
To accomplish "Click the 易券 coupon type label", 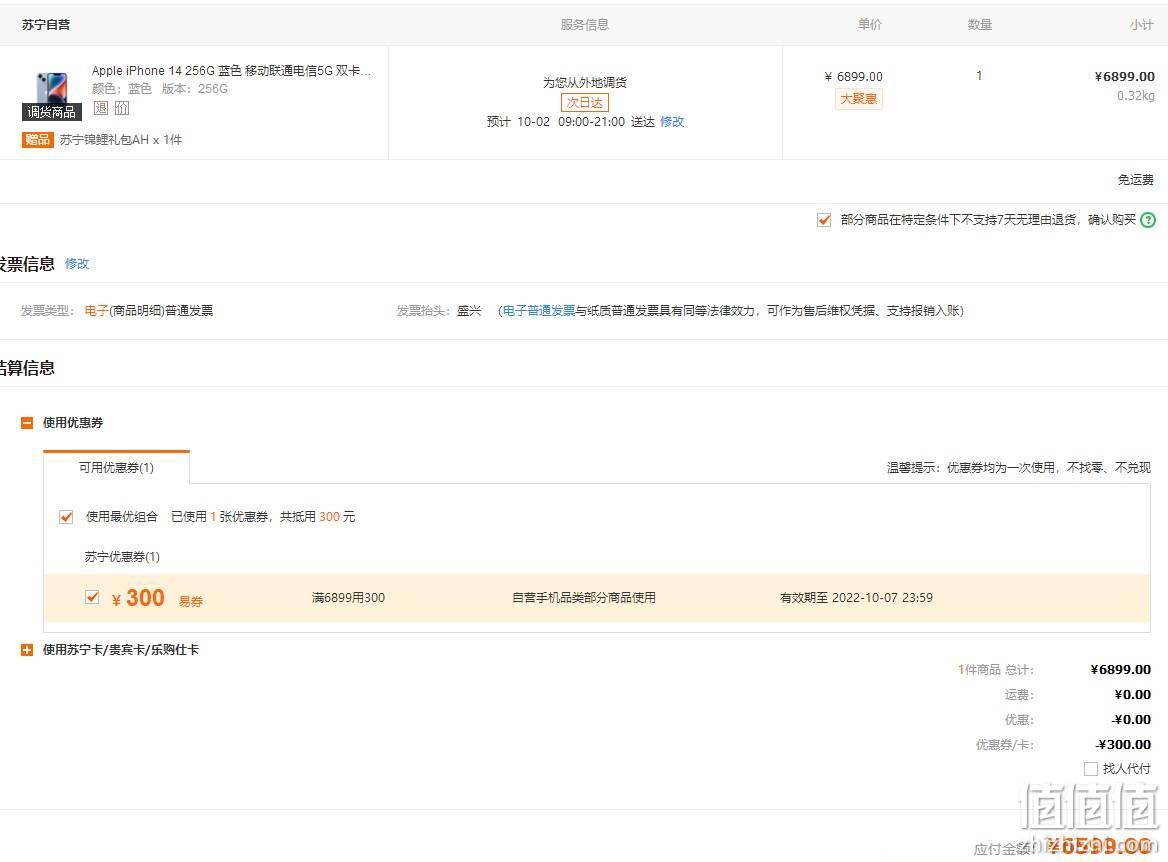I will [x=191, y=601].
